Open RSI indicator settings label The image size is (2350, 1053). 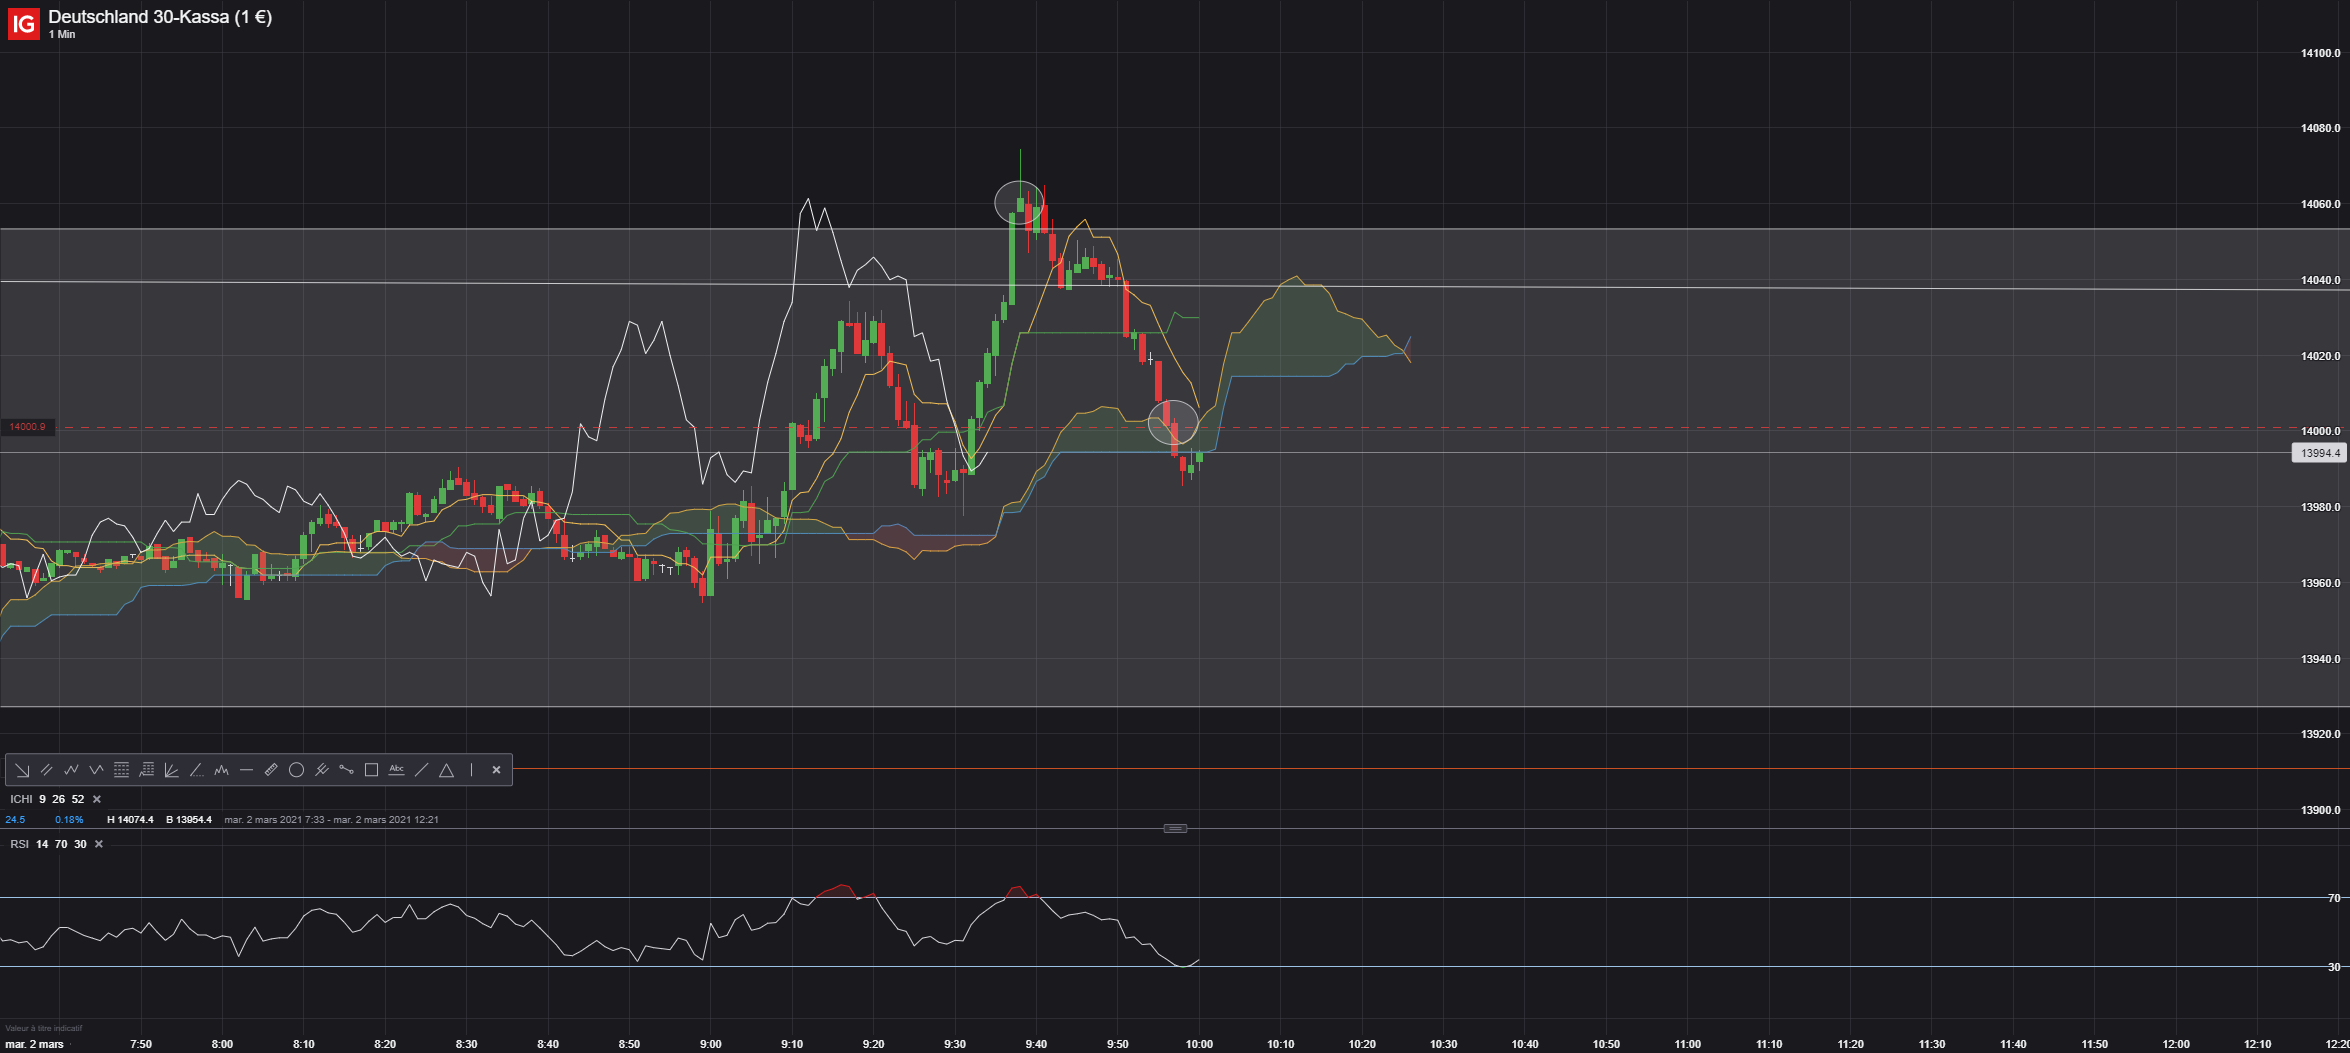49,844
